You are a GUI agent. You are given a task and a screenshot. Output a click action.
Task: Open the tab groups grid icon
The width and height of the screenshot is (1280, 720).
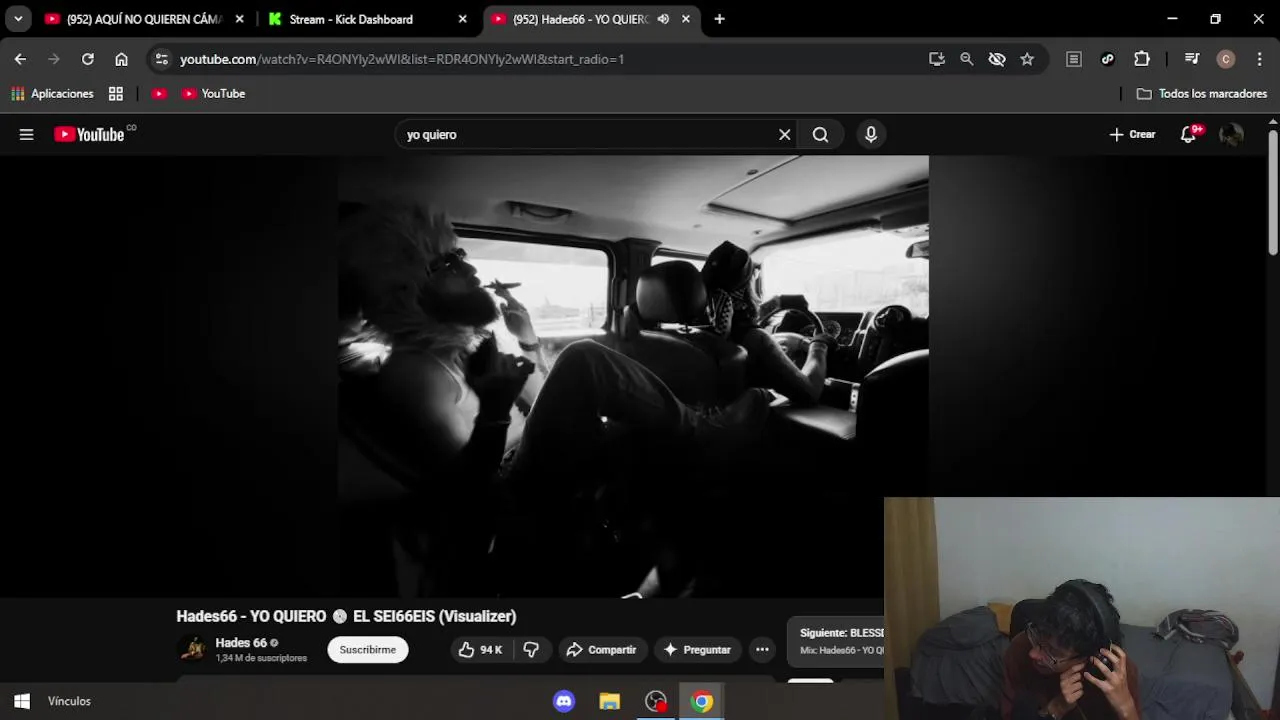pyautogui.click(x=116, y=93)
